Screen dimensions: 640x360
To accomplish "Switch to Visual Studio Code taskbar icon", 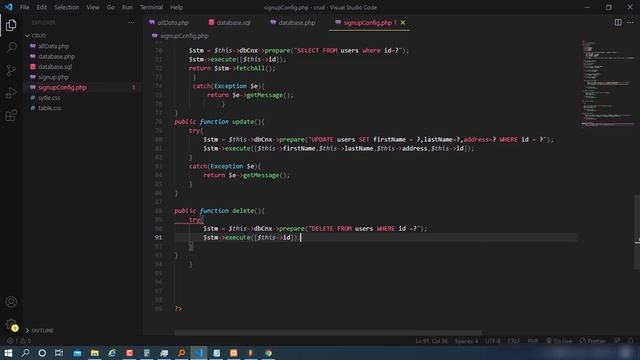I will tap(199, 353).
